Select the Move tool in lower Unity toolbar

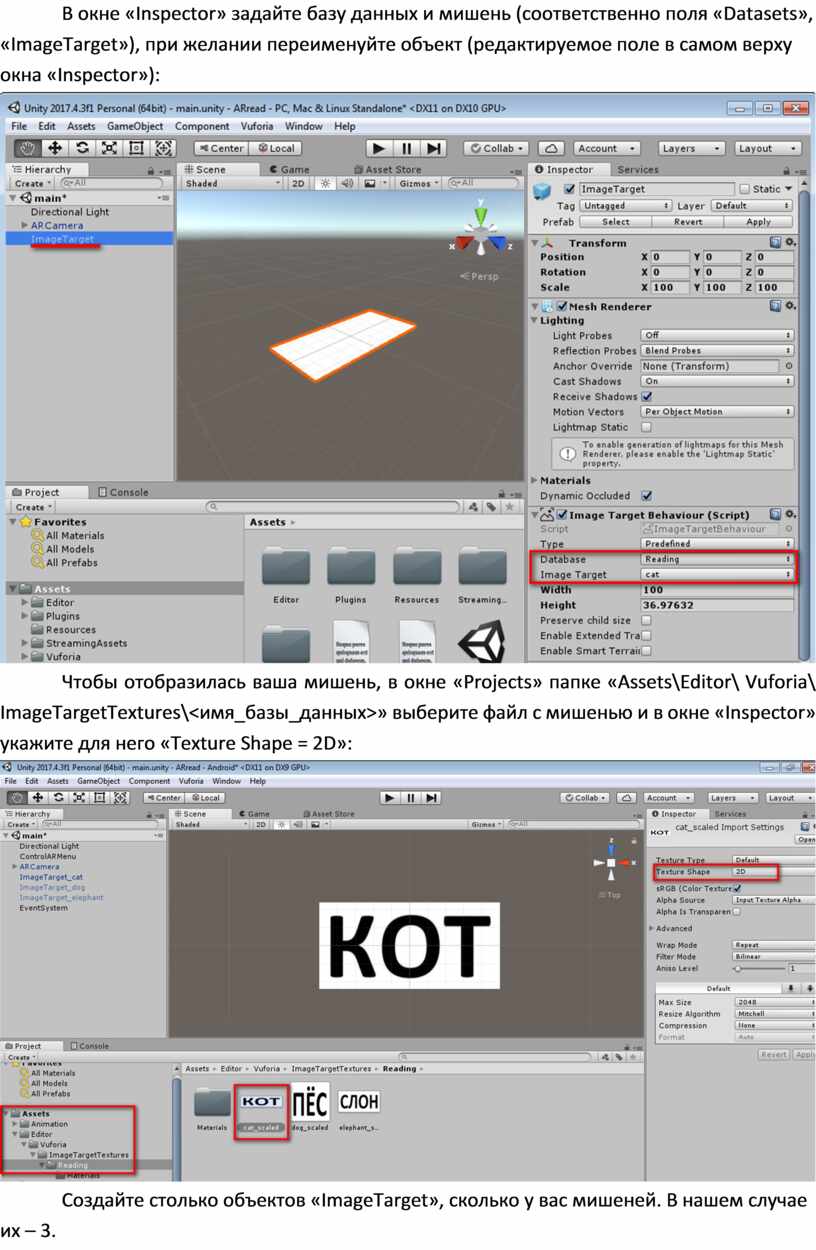pos(37,798)
